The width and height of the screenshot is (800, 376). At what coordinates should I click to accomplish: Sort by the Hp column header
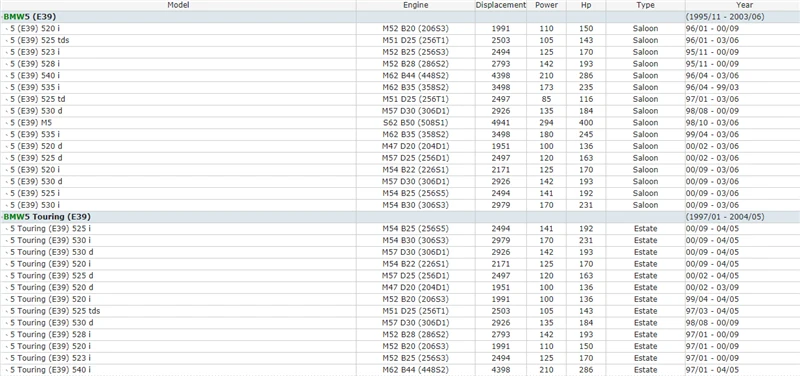[586, 5]
